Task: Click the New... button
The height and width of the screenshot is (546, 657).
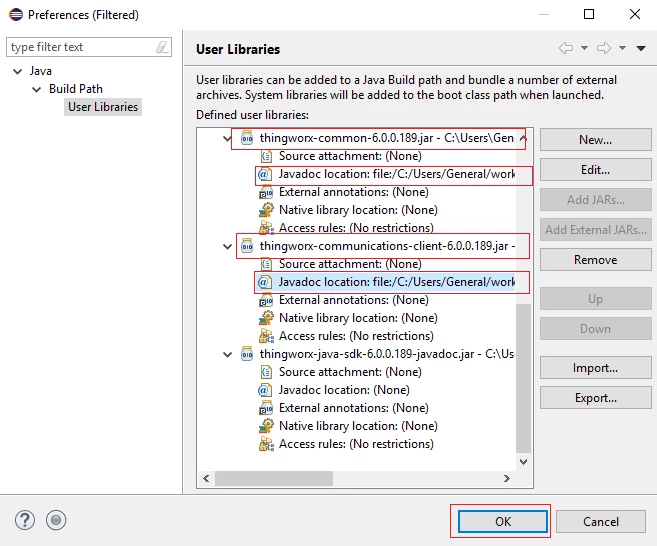Action: click(595, 140)
